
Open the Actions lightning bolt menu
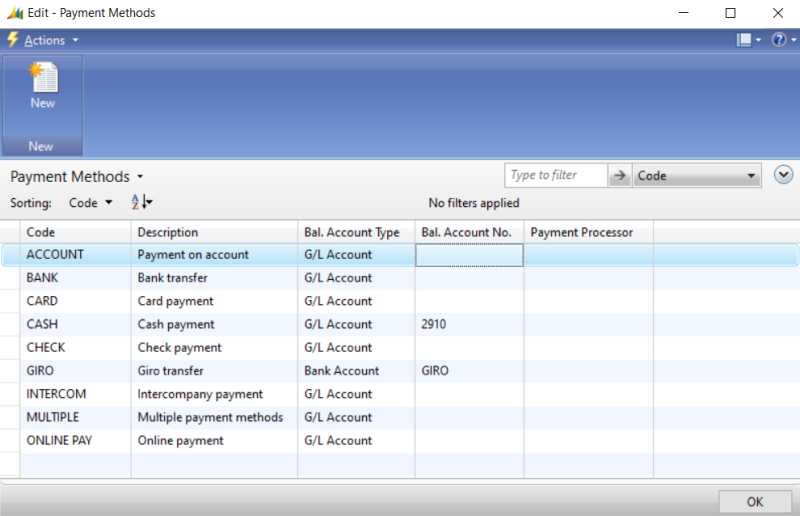(x=13, y=40)
